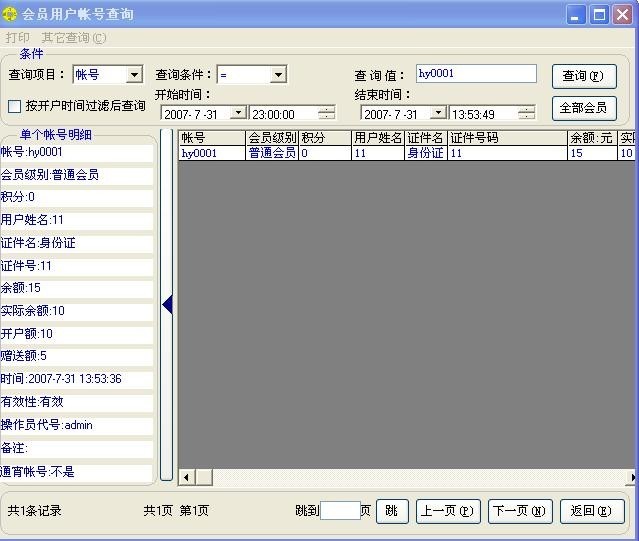Click the detail line 余额:15
The width and height of the screenshot is (639, 541).
coord(76,288)
